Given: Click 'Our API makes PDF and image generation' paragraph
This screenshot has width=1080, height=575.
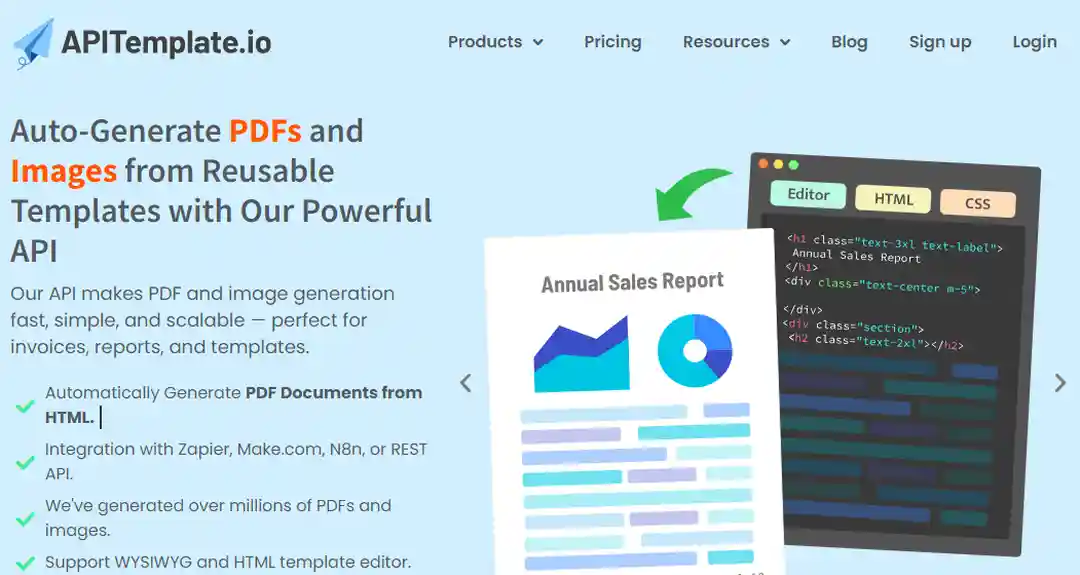Looking at the screenshot, I should coord(202,320).
